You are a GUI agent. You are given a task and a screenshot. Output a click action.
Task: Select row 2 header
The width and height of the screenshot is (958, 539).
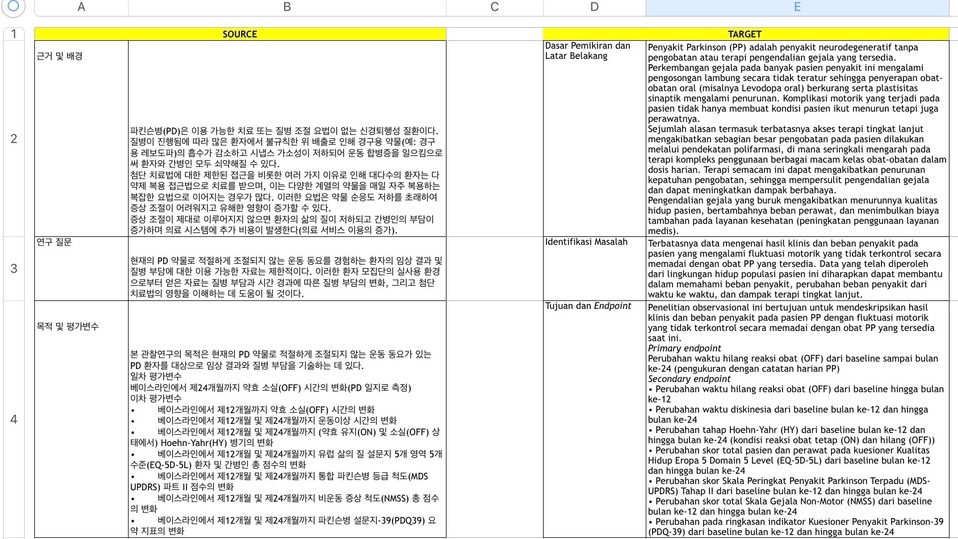14,139
